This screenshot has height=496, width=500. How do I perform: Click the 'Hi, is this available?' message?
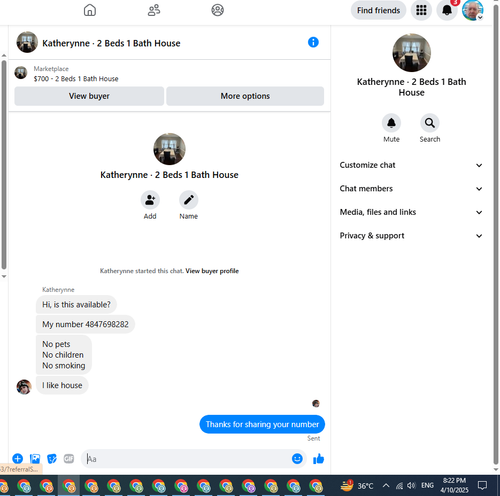(76, 305)
